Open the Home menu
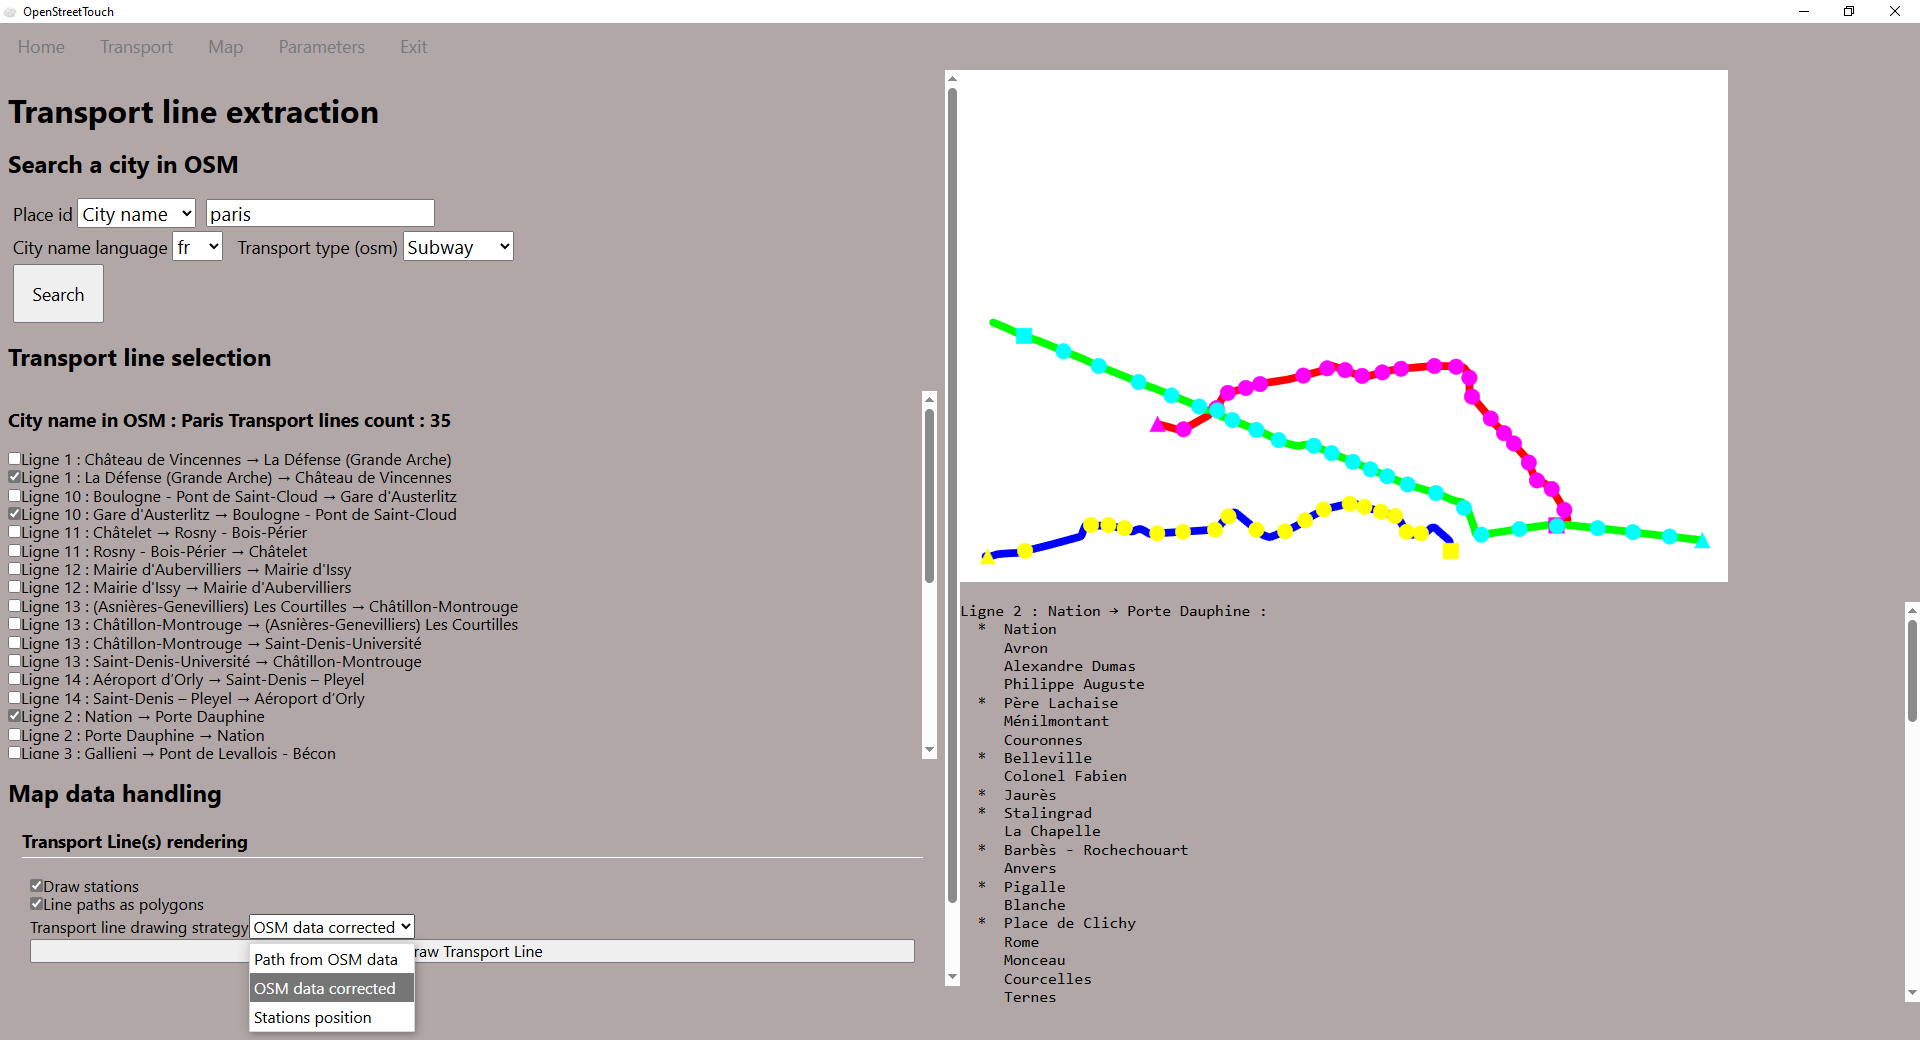Viewport: 1920px width, 1040px height. [41, 47]
